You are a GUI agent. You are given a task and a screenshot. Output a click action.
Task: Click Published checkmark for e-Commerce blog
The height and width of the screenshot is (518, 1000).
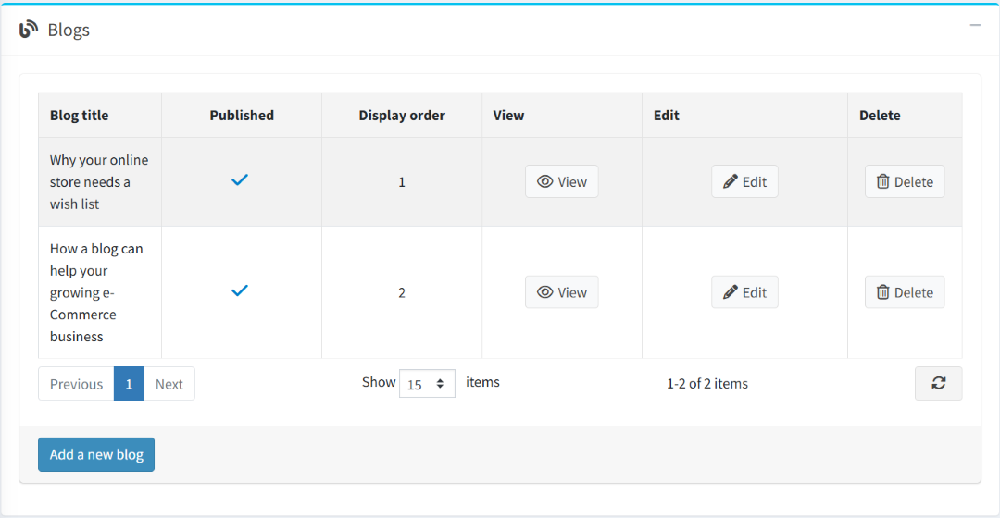240,291
